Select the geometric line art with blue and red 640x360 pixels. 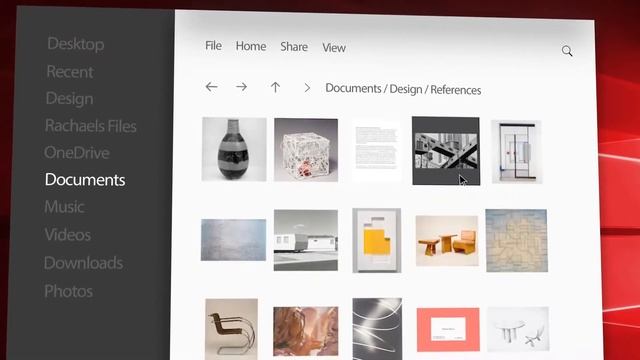pos(516,151)
